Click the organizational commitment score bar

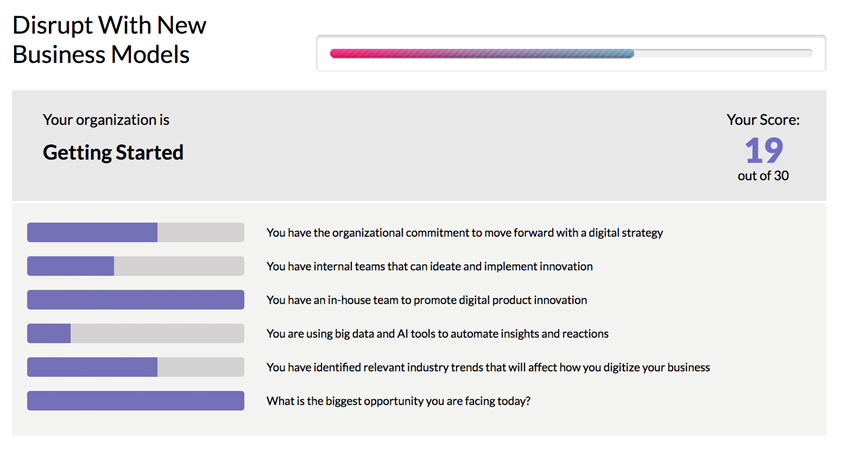coord(135,233)
